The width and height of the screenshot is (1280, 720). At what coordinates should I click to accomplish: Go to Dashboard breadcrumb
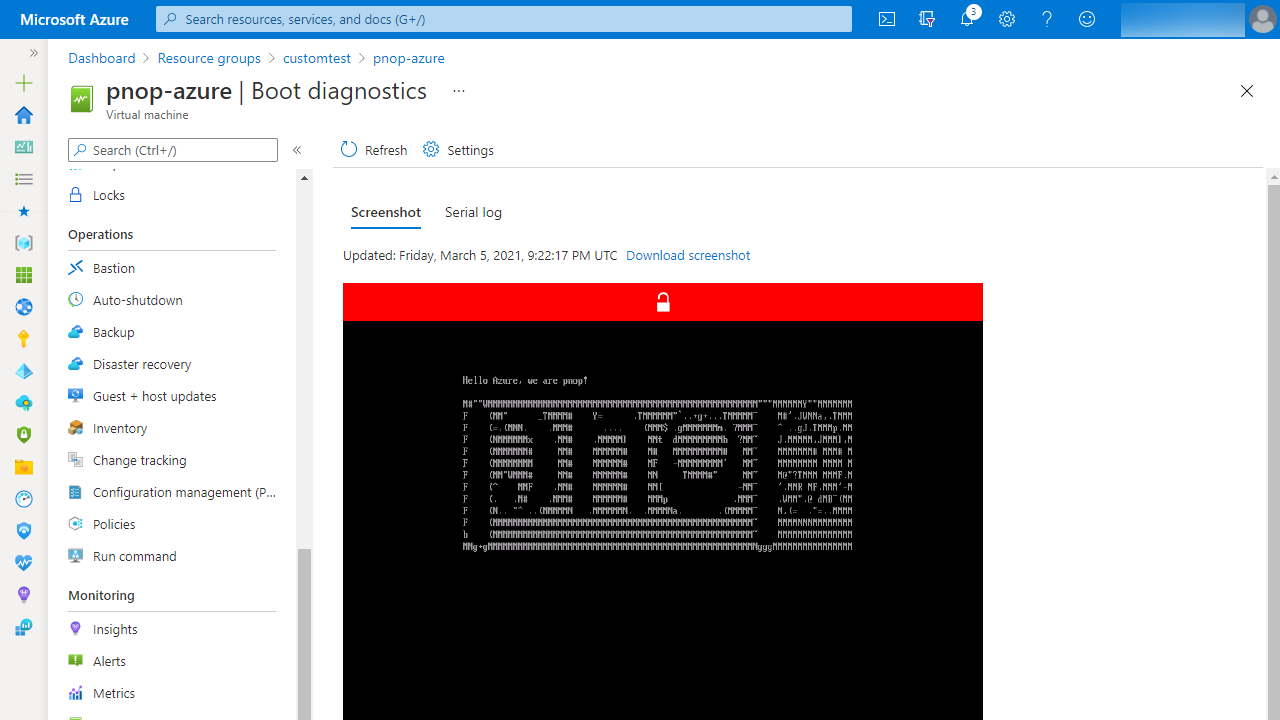click(102, 58)
